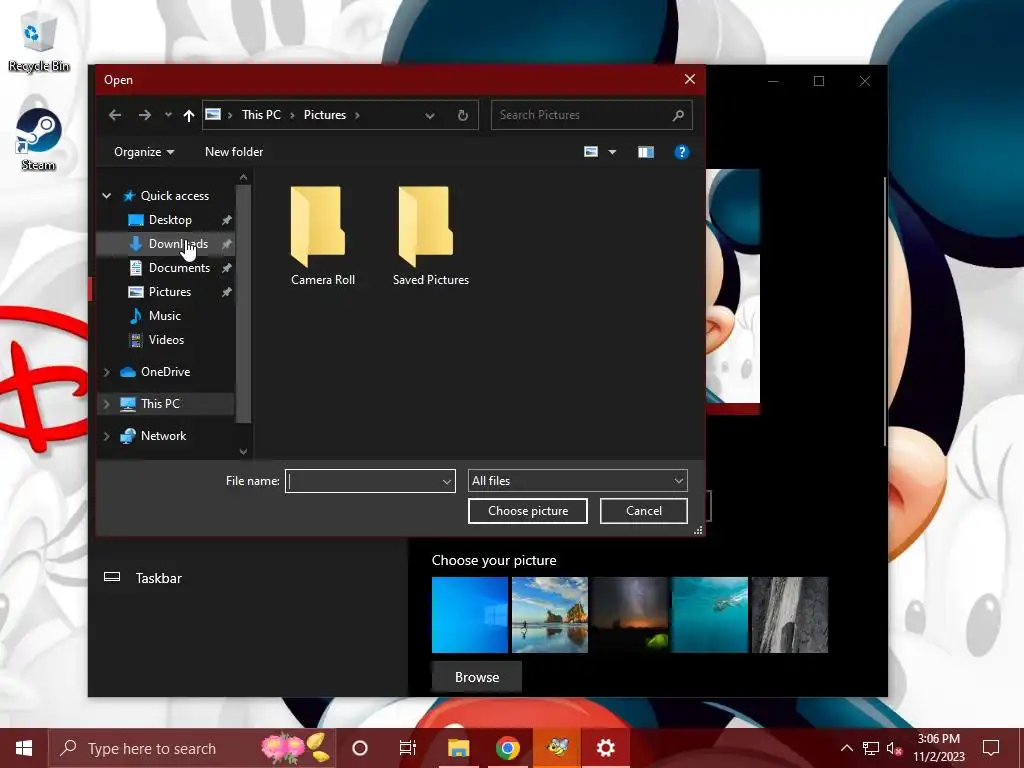Select the Steam desktop shortcut

[39, 139]
